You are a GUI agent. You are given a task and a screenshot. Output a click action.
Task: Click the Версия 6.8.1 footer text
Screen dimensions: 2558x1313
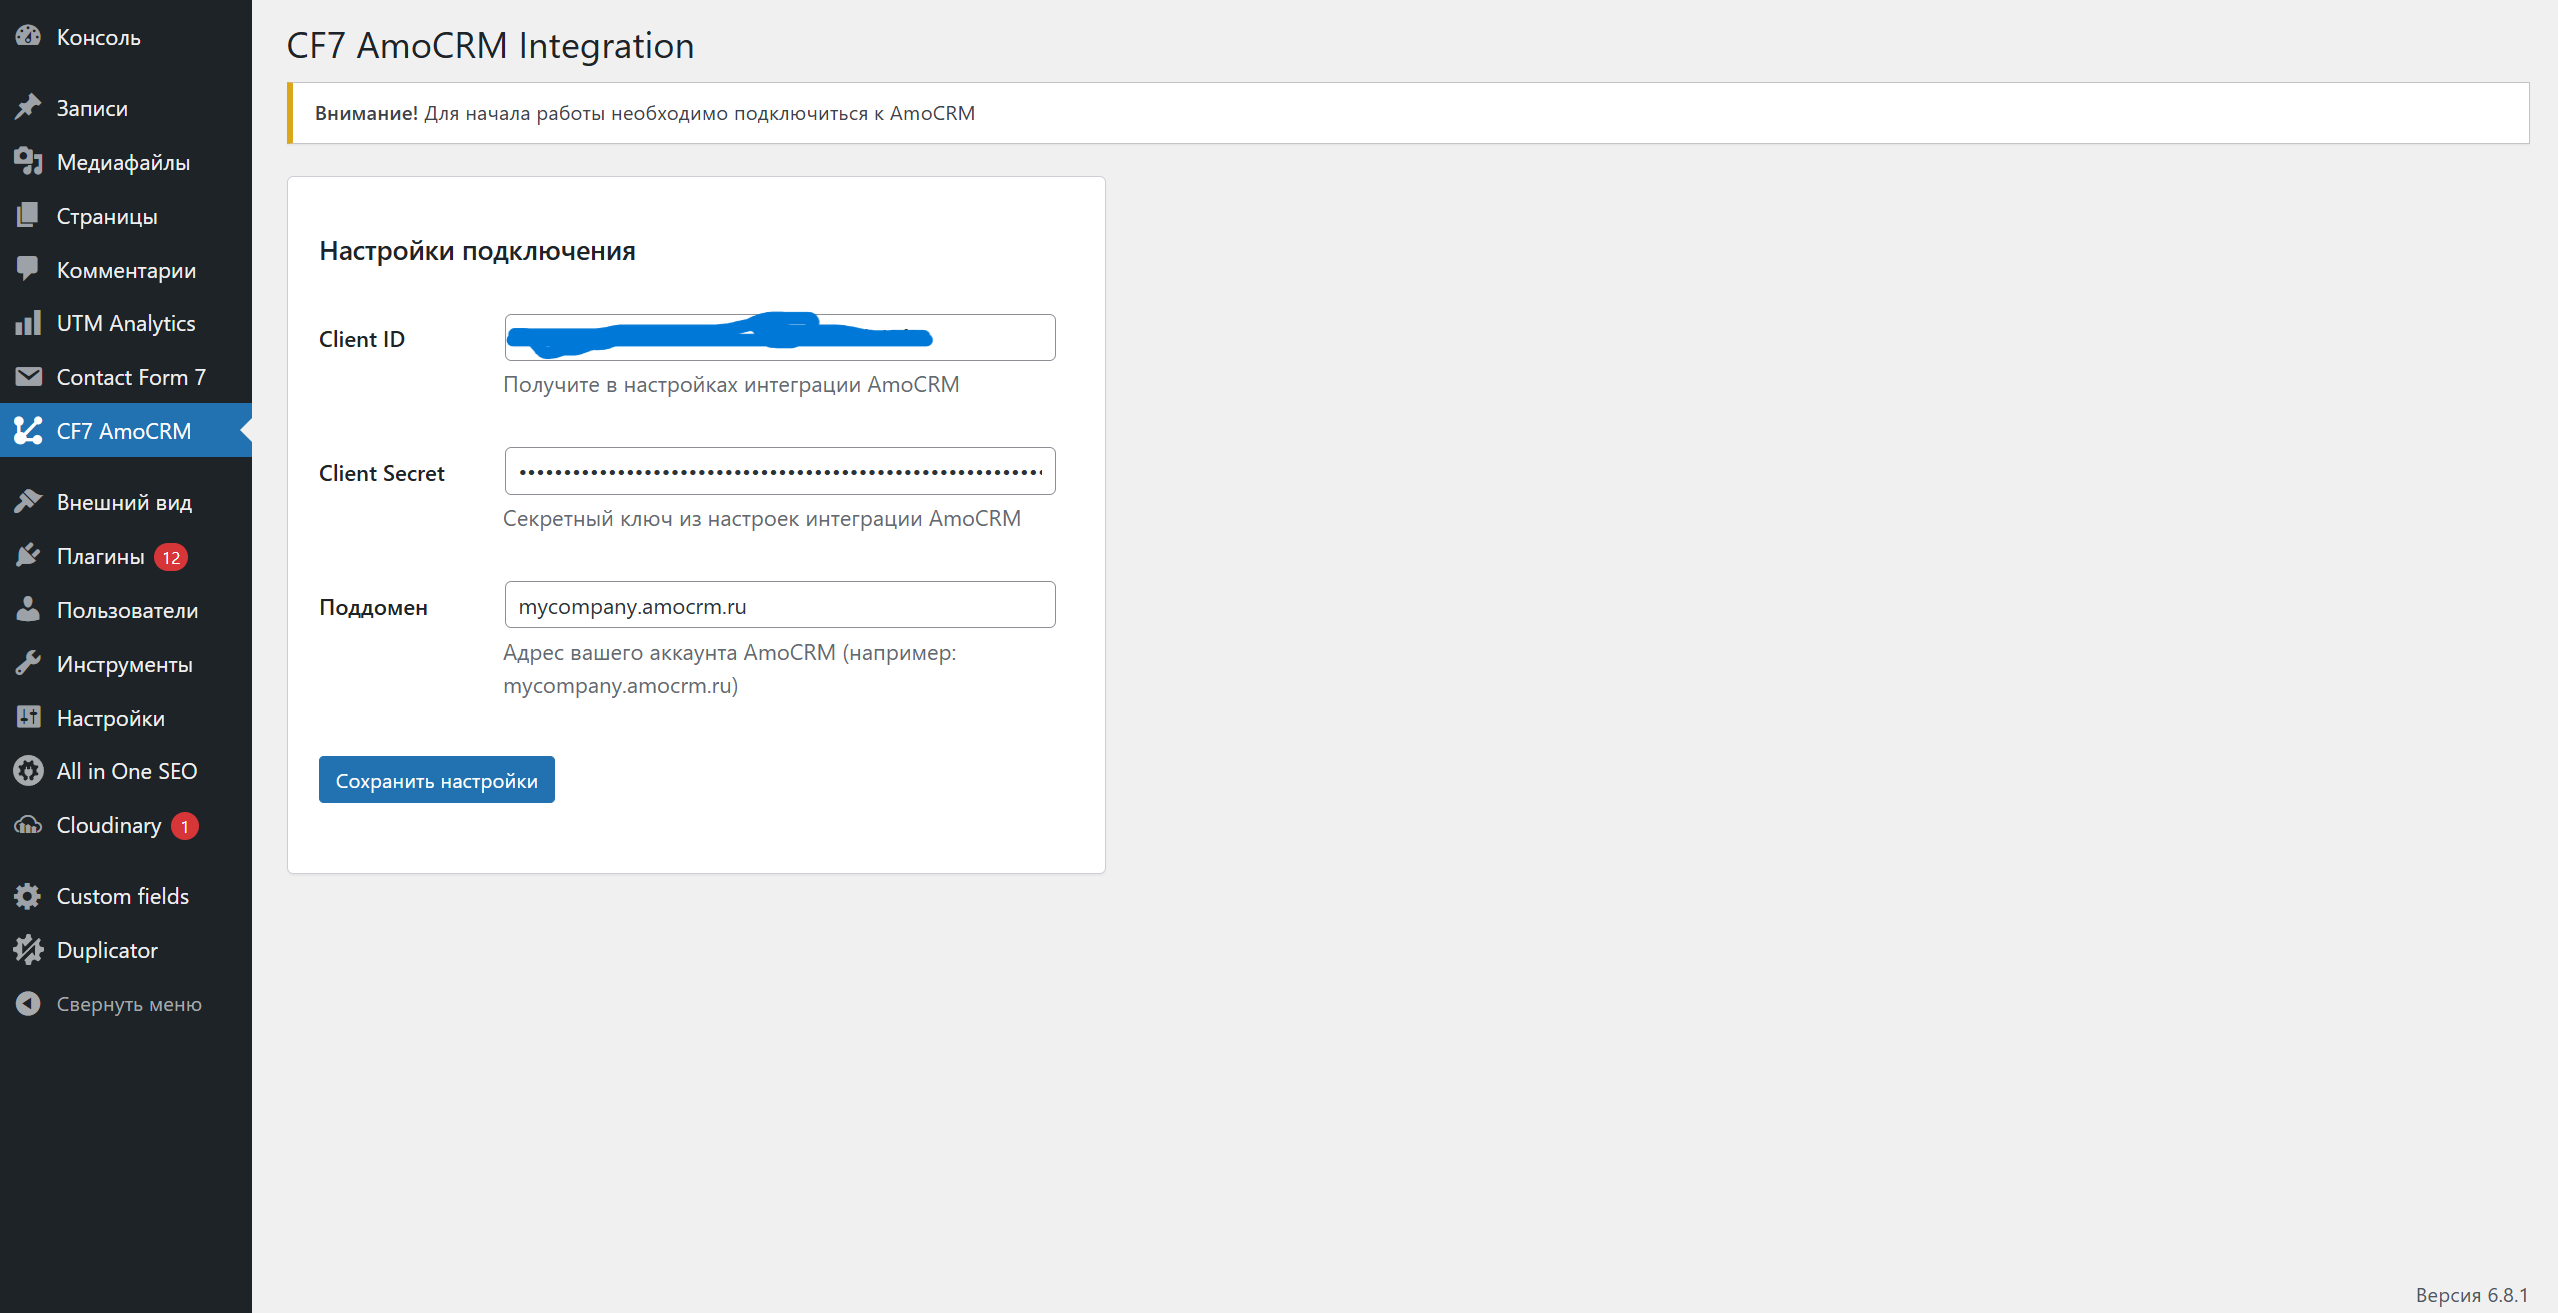coord(2472,1295)
